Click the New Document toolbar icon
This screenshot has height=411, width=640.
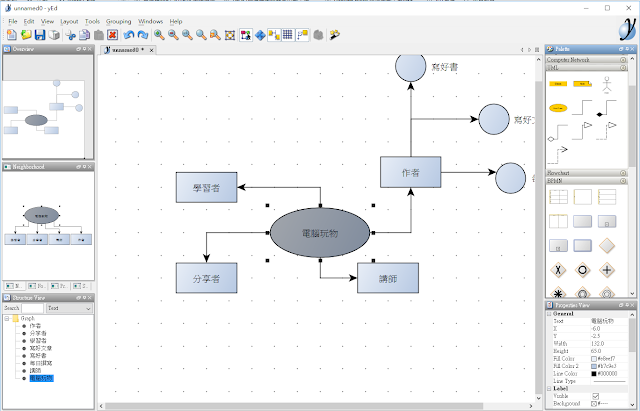[x=12, y=35]
